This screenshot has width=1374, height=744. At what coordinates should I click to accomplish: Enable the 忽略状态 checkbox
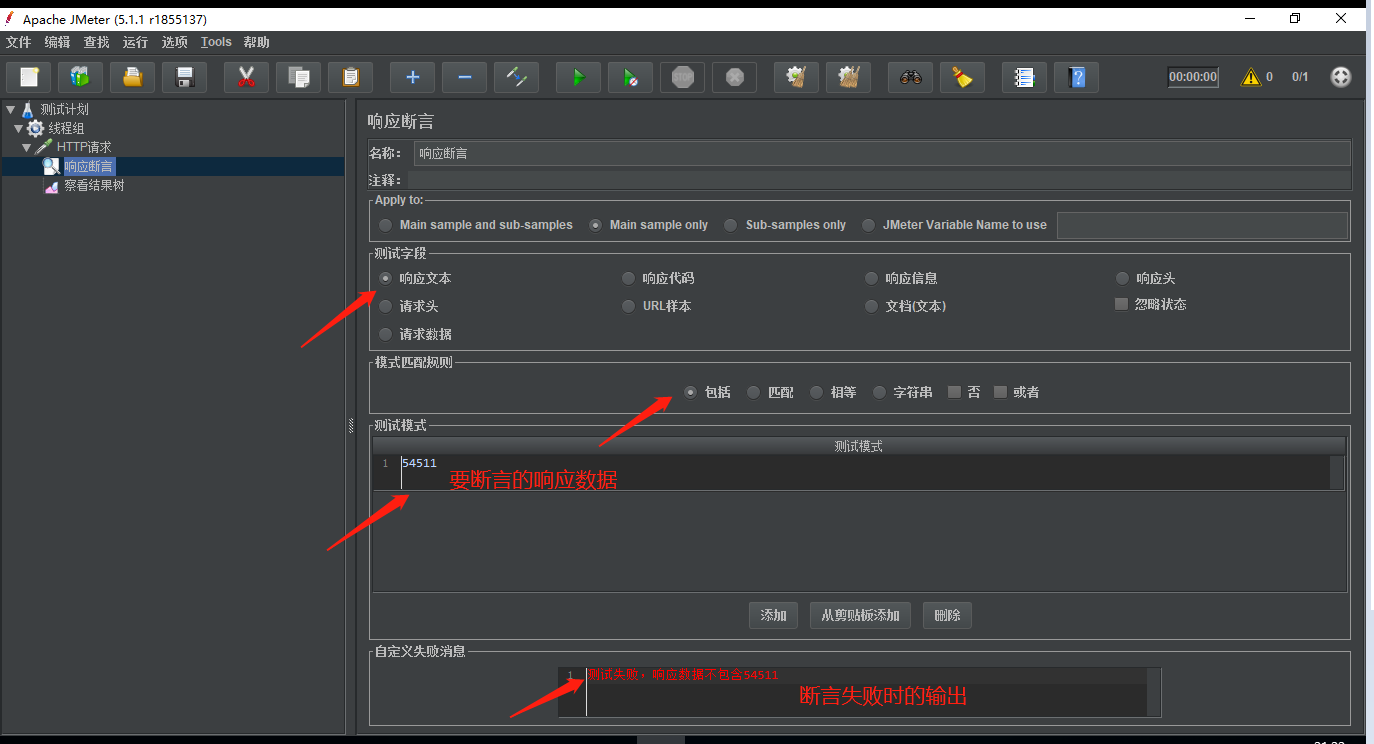(x=1151, y=304)
